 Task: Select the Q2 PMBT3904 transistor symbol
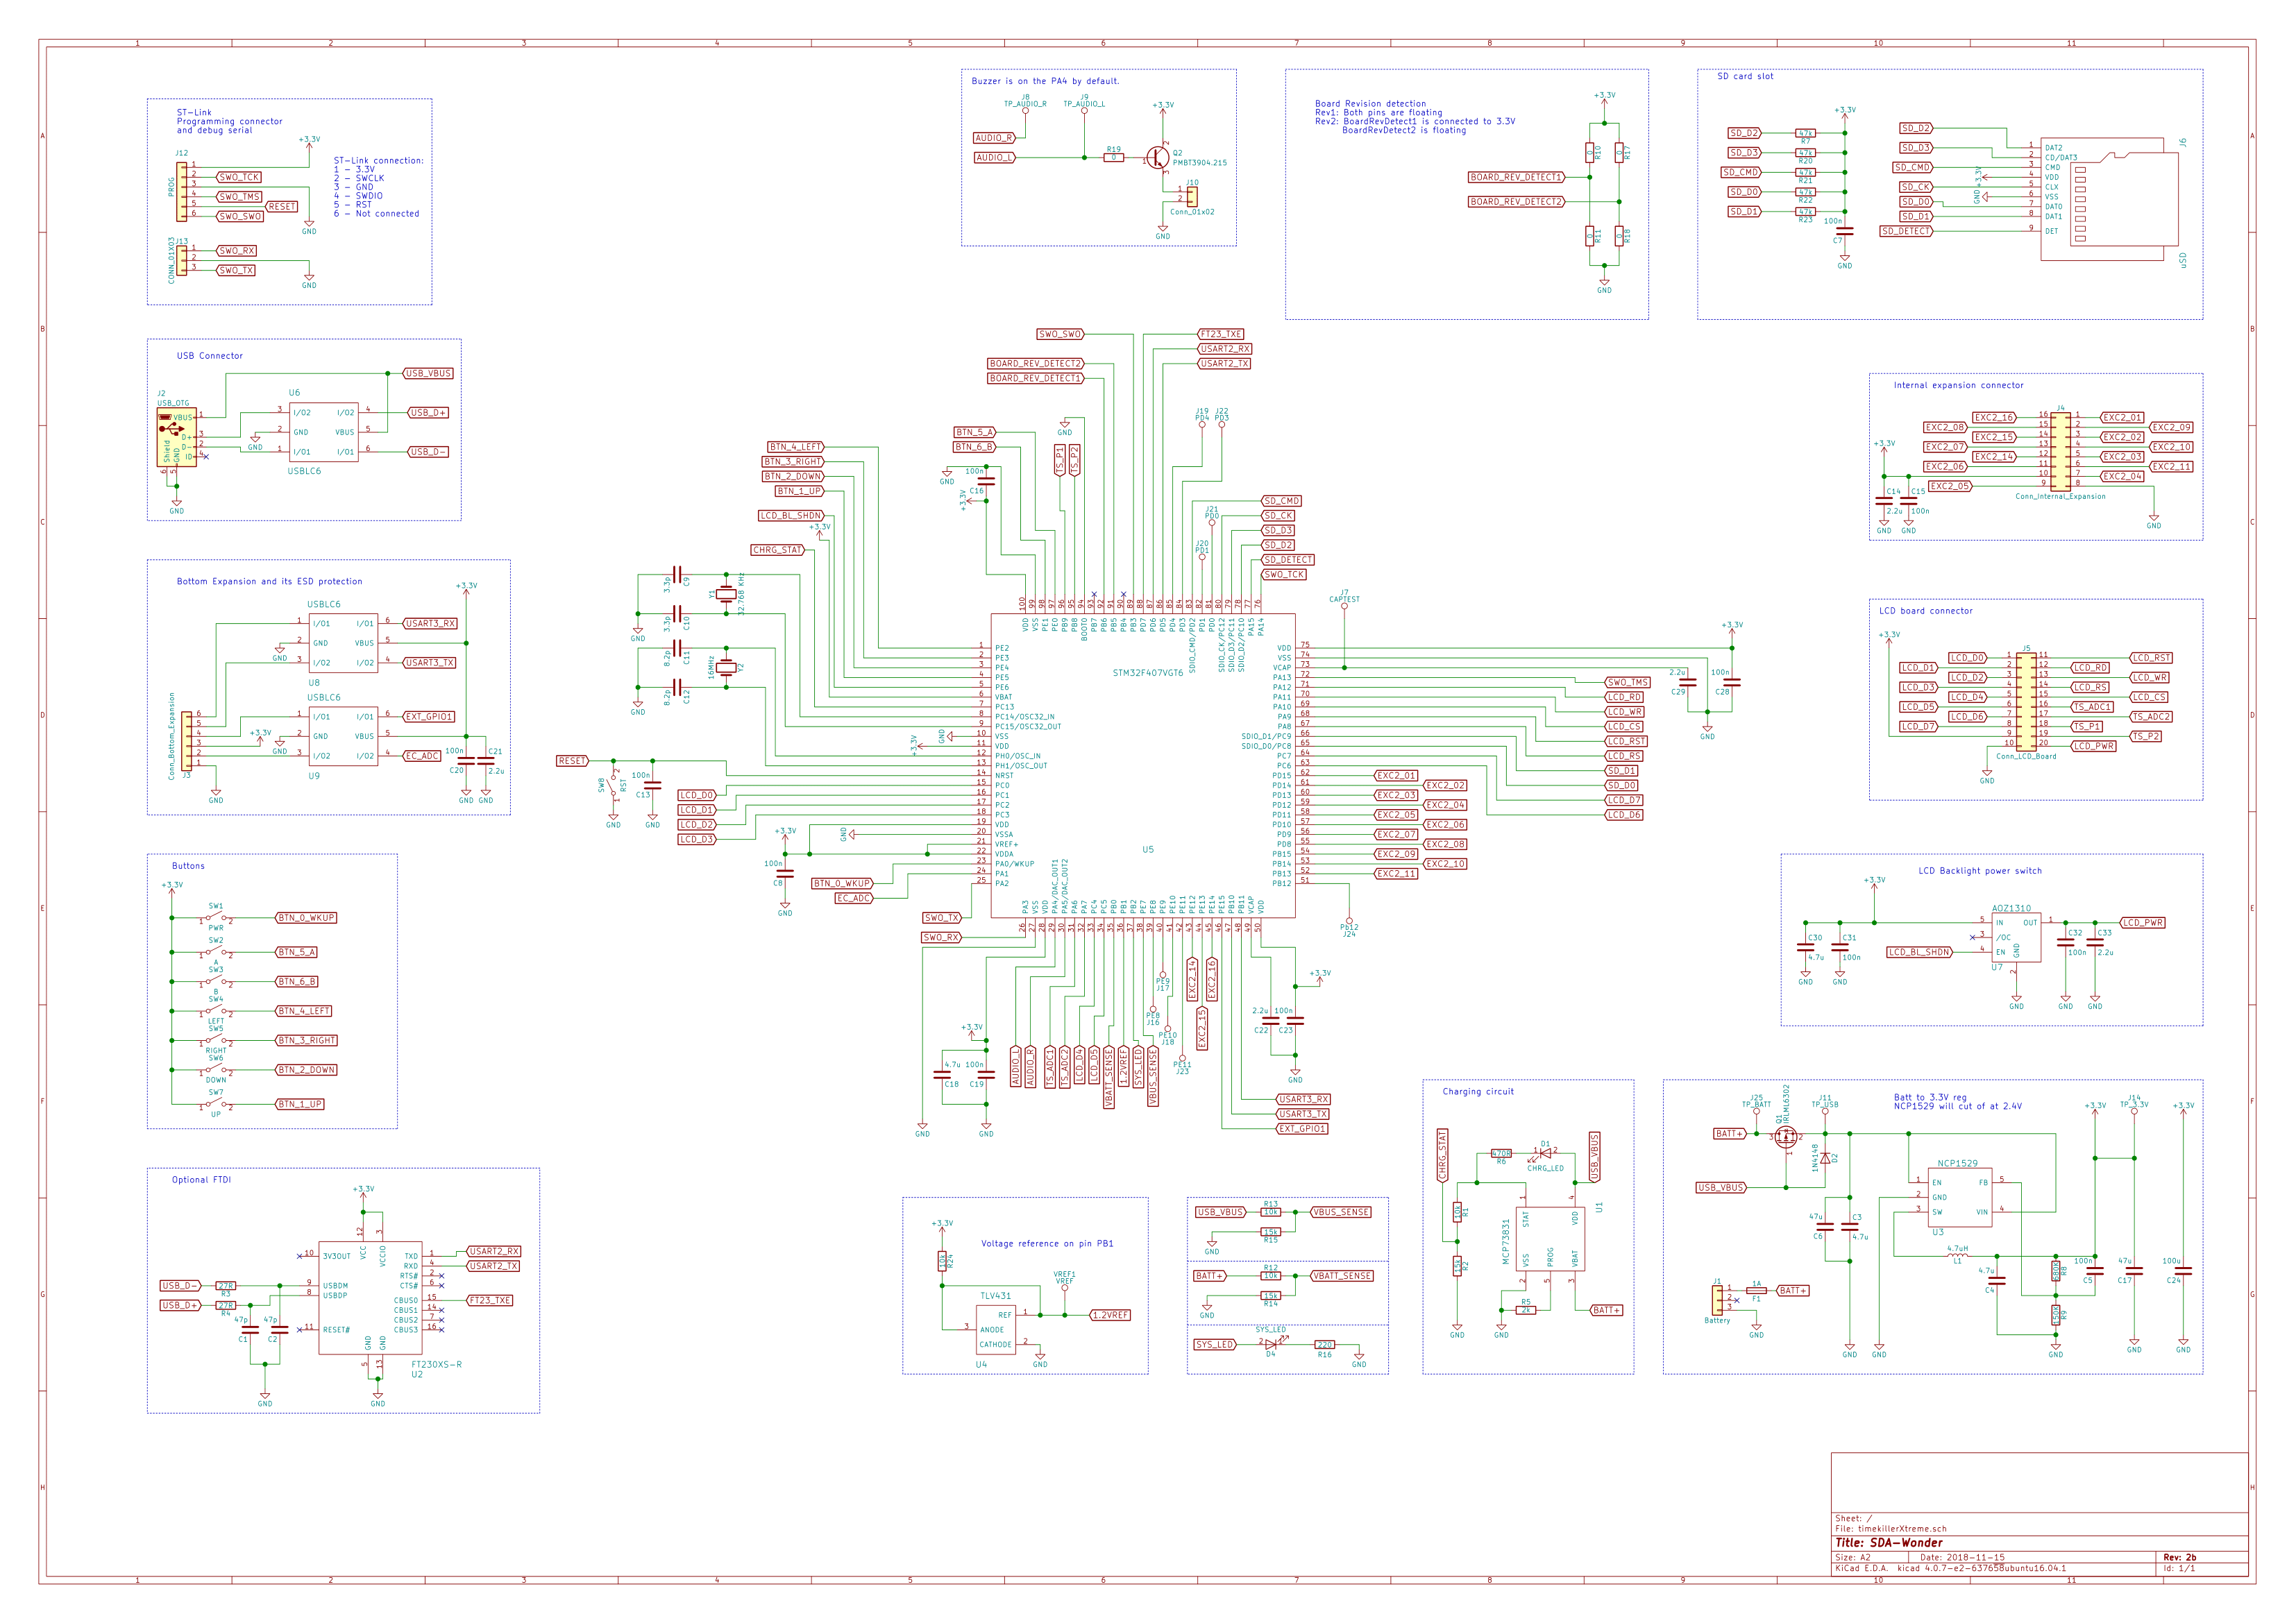(1158, 157)
